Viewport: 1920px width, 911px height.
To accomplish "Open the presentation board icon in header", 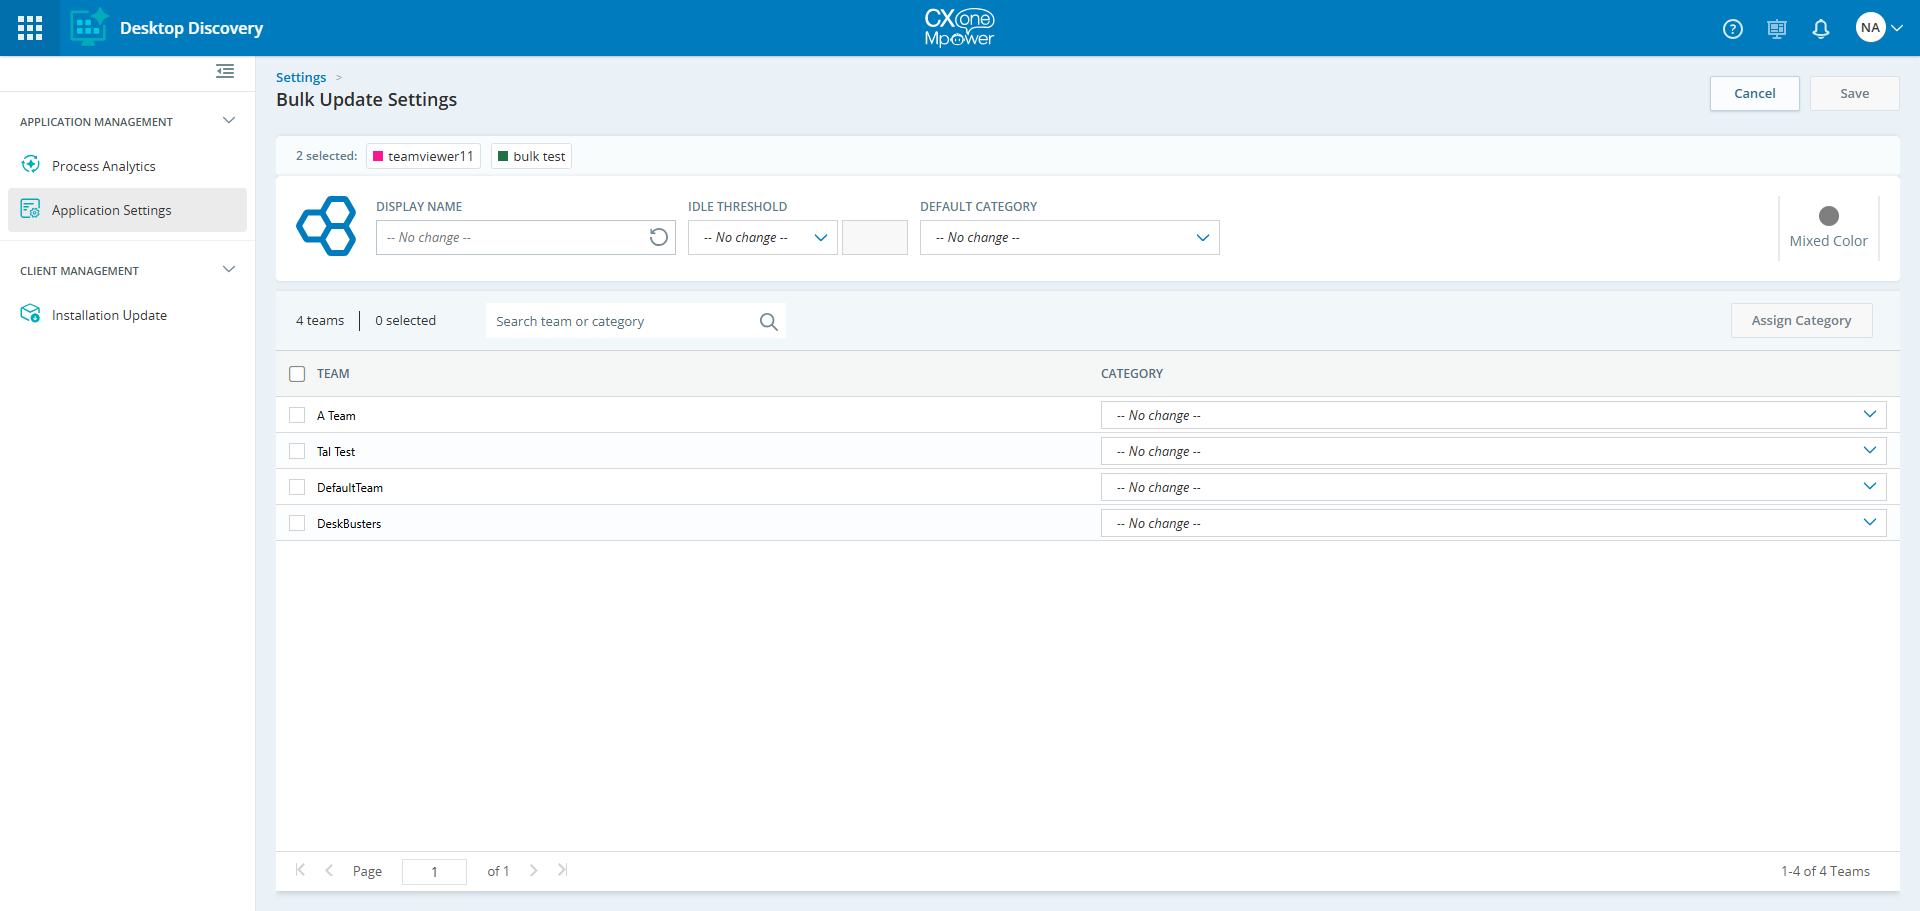I will tap(1777, 29).
